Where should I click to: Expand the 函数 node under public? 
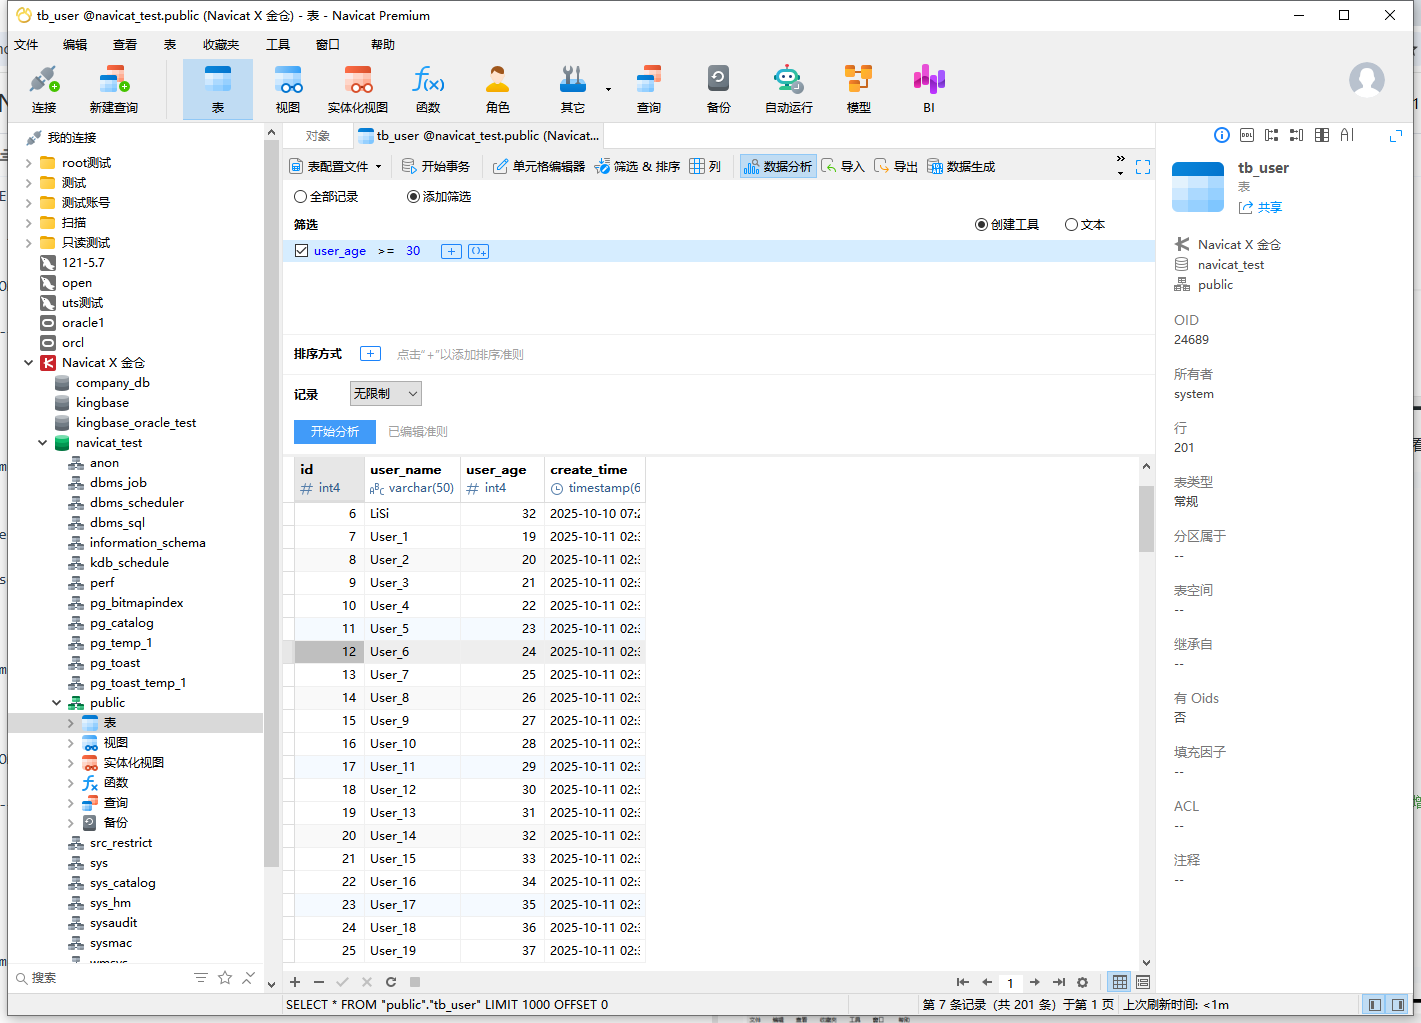coord(70,783)
